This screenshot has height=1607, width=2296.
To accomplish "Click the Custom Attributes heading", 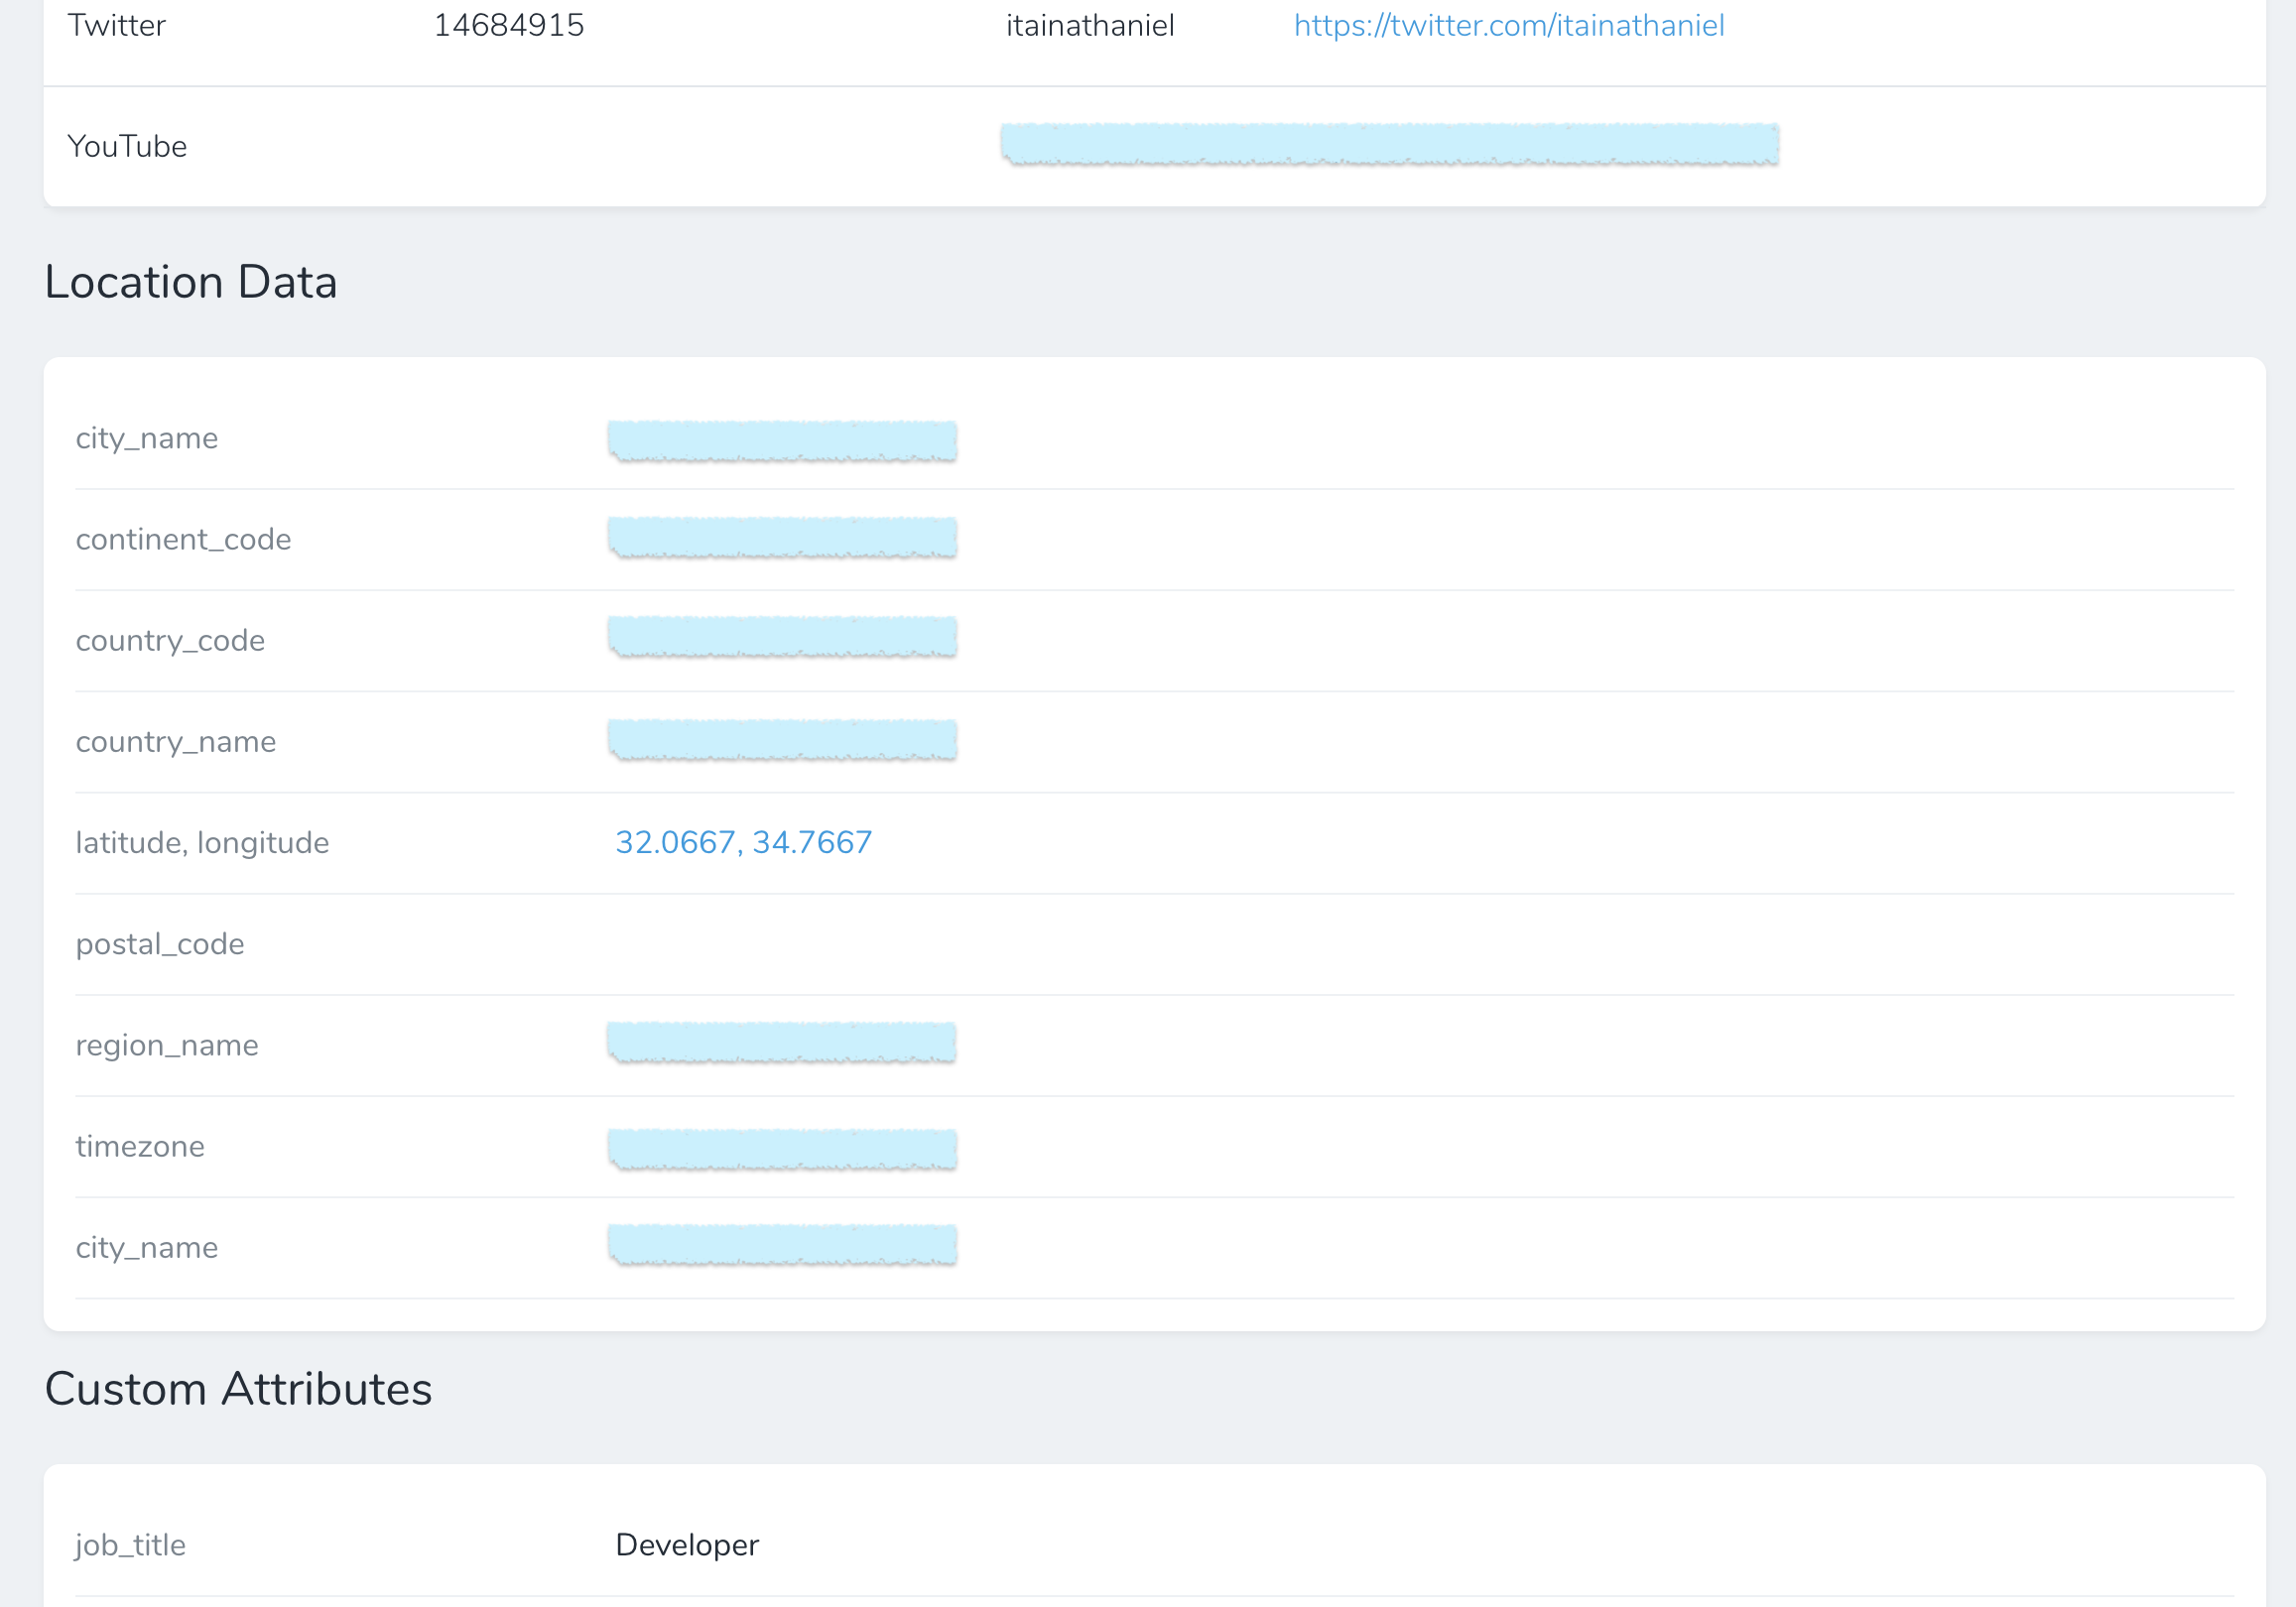I will pyautogui.click(x=238, y=1389).
